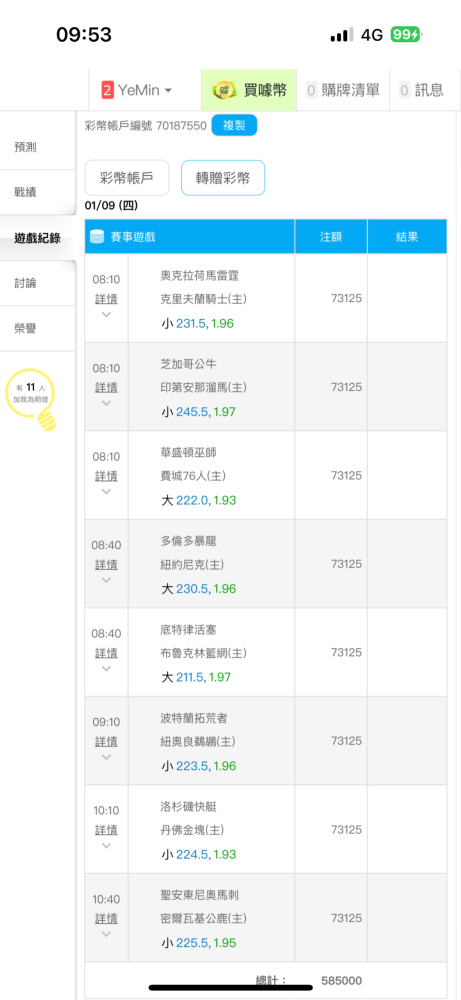Open the YeMin account dropdown

[x=136, y=91]
